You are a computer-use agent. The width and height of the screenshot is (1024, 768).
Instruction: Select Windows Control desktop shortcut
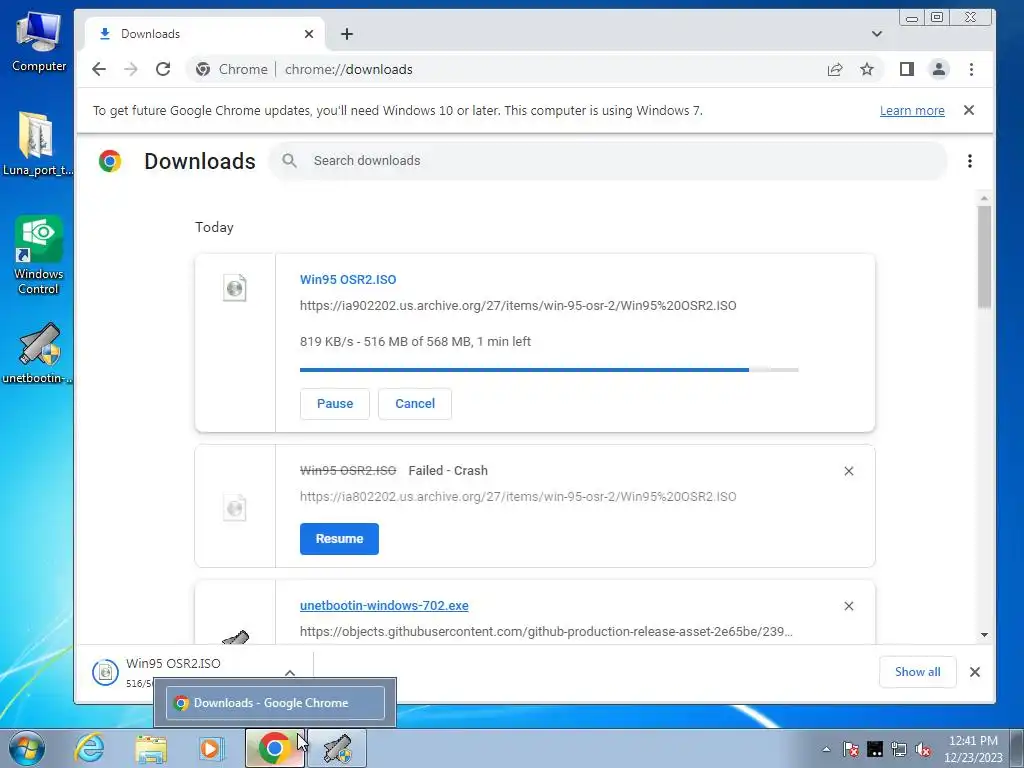(x=39, y=255)
